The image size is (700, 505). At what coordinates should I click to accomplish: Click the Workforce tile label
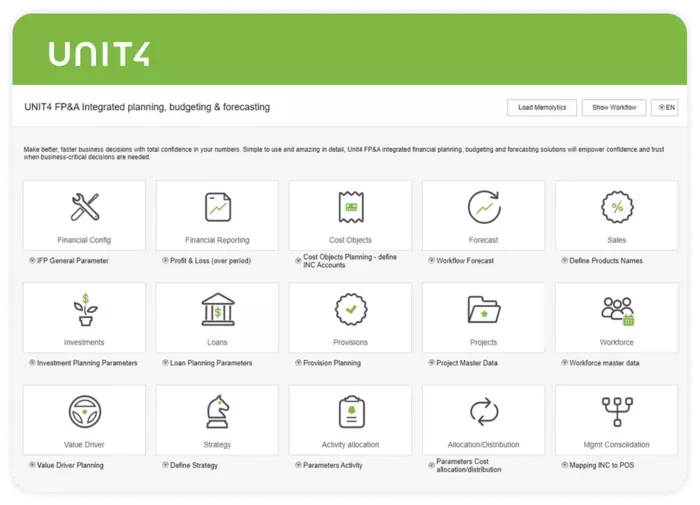pos(617,342)
